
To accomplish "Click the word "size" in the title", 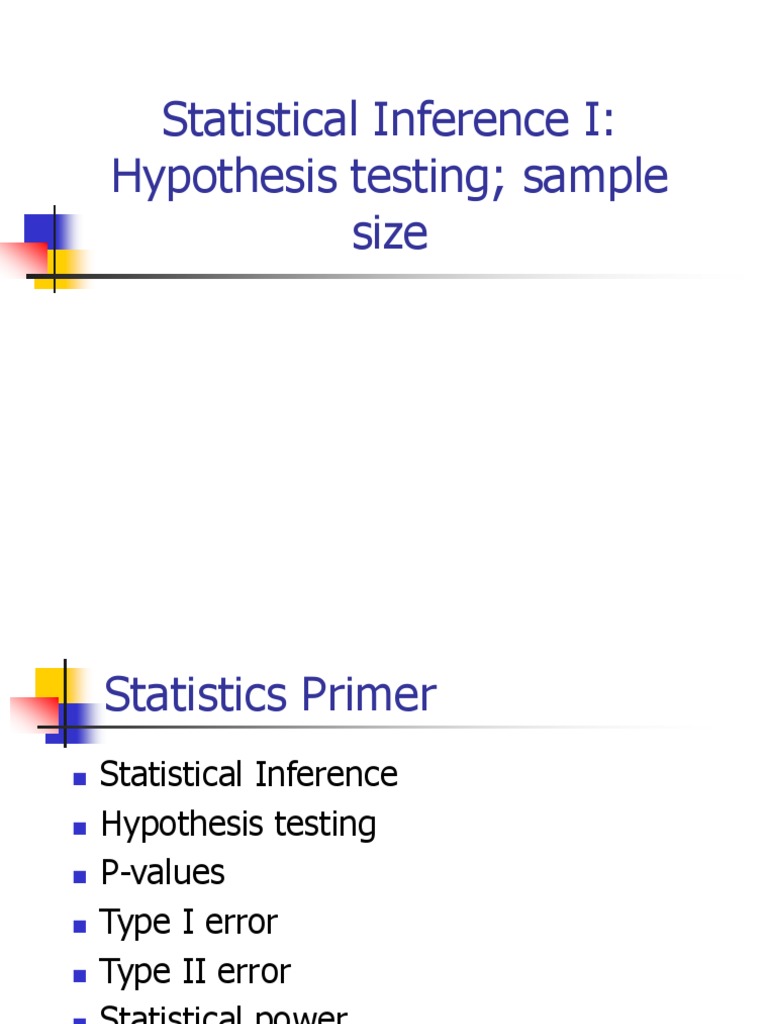I will tap(390, 234).
